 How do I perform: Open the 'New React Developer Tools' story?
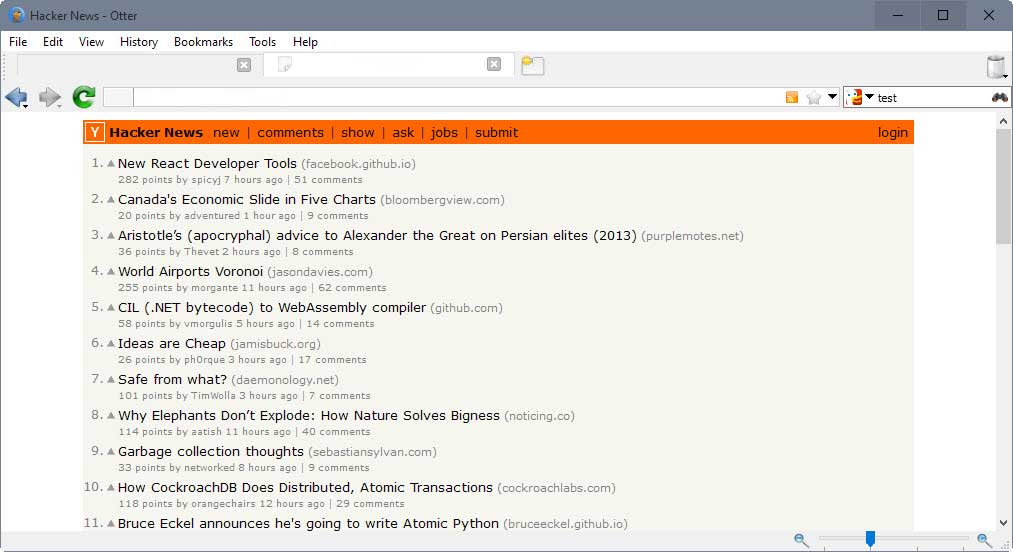click(207, 164)
